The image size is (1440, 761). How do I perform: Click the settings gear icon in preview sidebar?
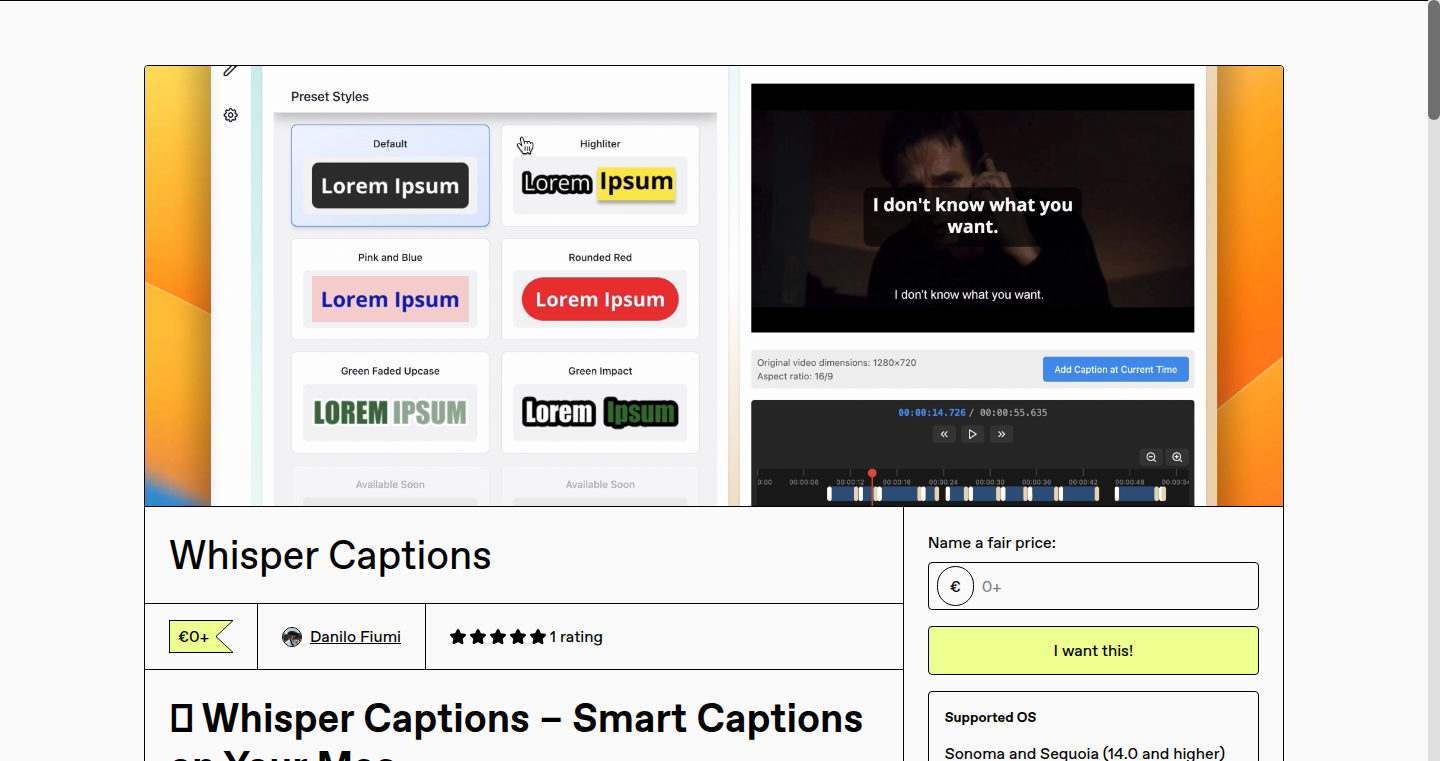pyautogui.click(x=231, y=115)
